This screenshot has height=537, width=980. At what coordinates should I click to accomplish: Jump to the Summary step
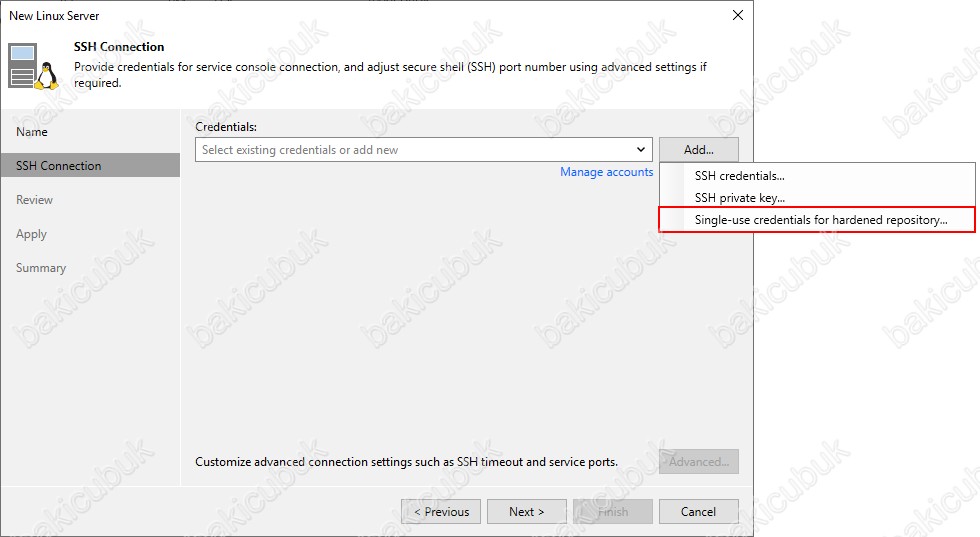(41, 268)
